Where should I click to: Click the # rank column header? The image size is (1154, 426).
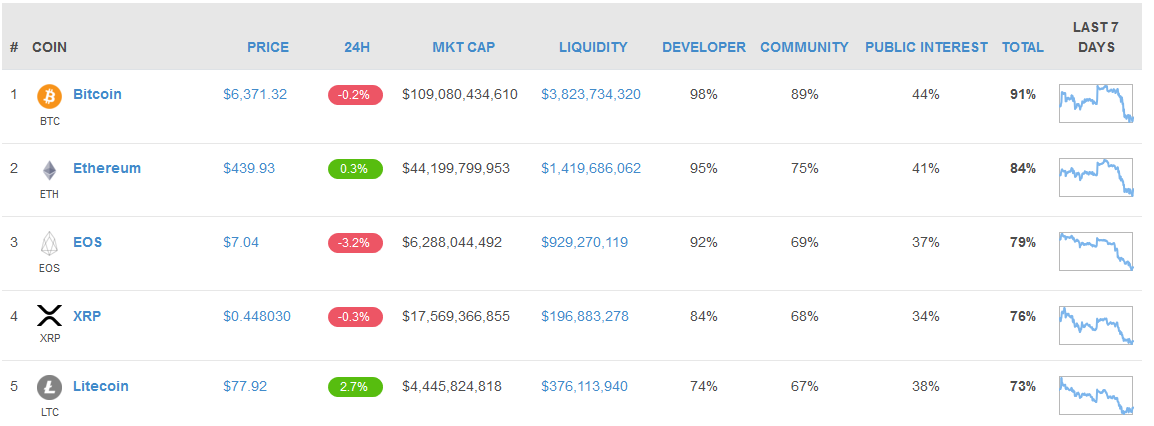point(14,47)
